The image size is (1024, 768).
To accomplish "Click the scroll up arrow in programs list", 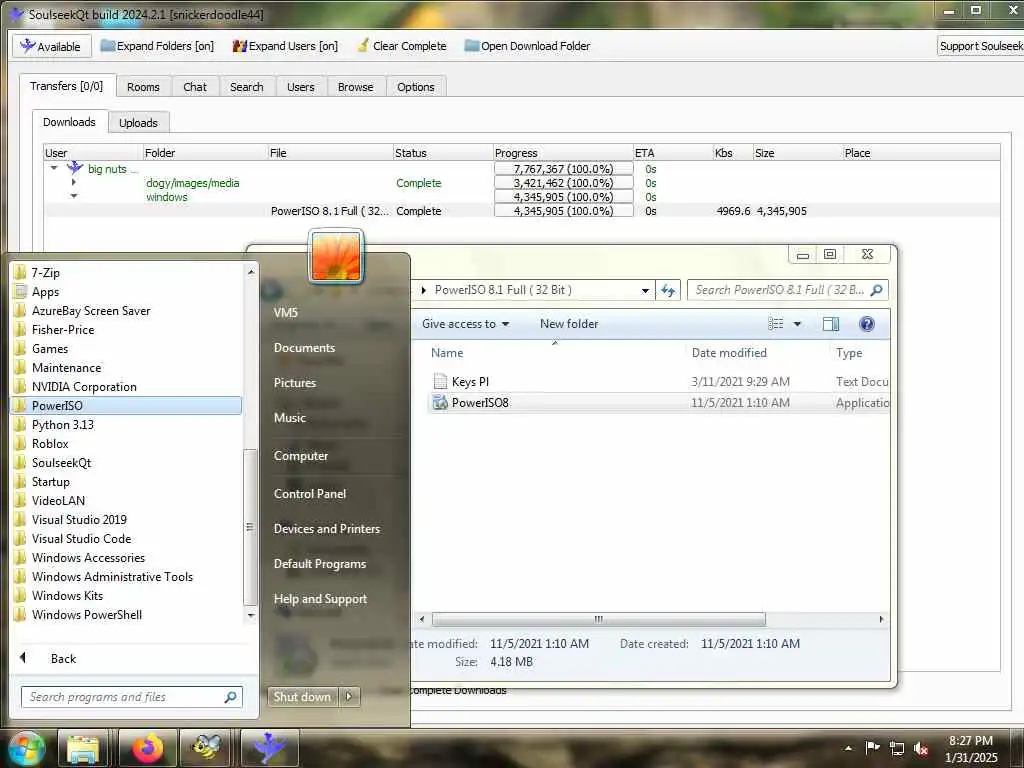I will point(251,271).
